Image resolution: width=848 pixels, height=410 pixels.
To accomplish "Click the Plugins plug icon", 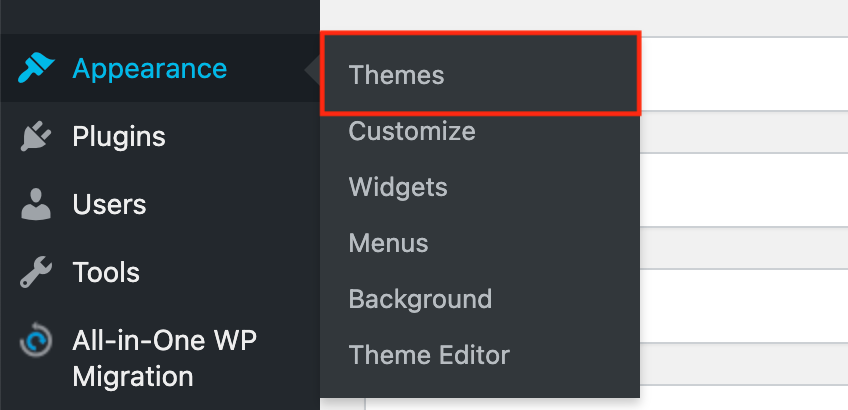I will tap(36, 137).
